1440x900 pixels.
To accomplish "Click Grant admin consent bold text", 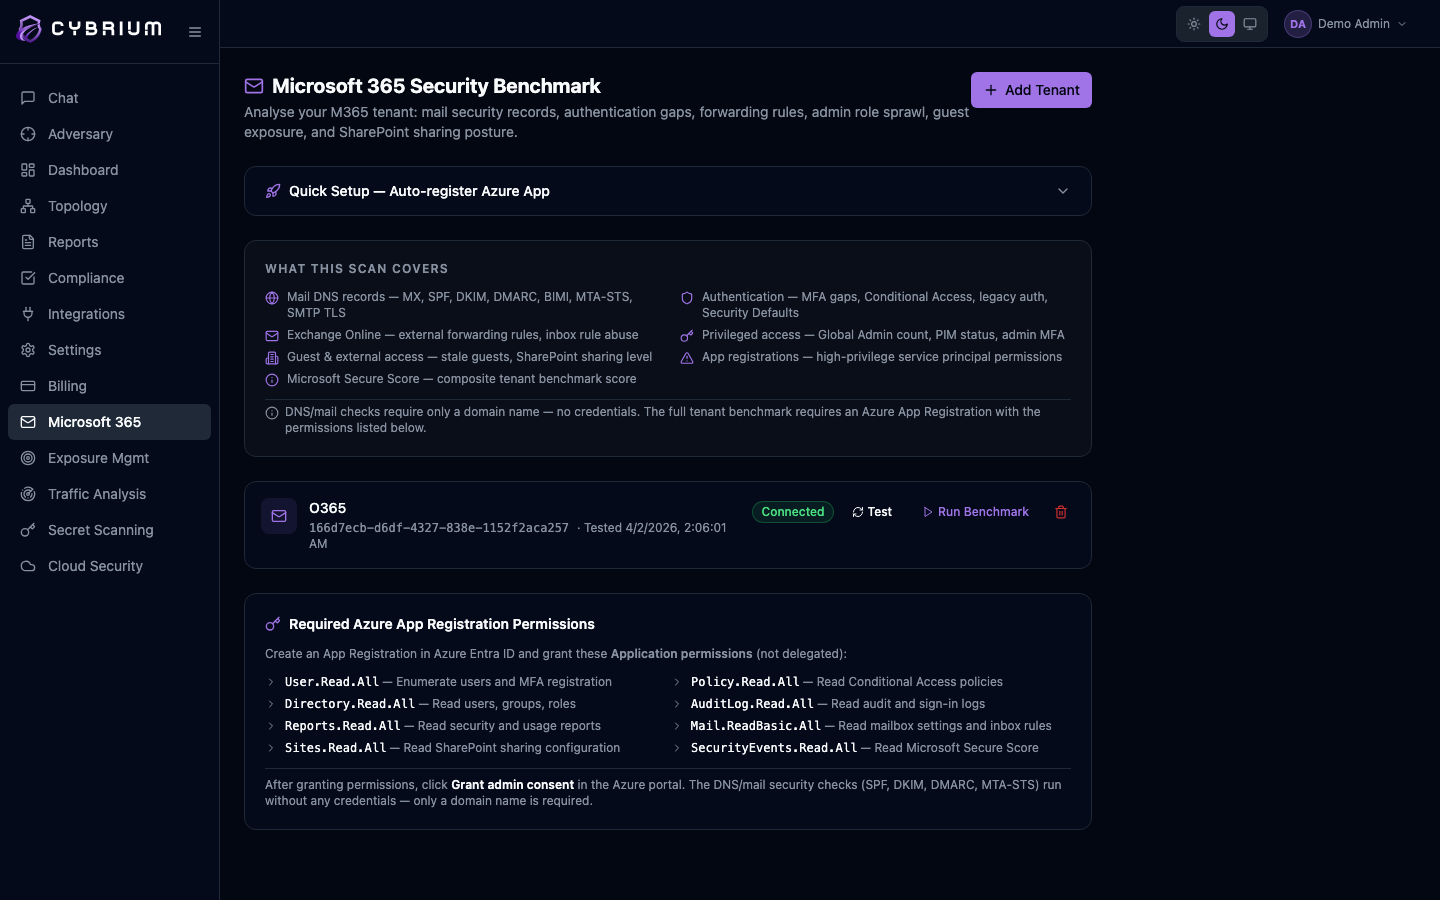I will tap(513, 785).
